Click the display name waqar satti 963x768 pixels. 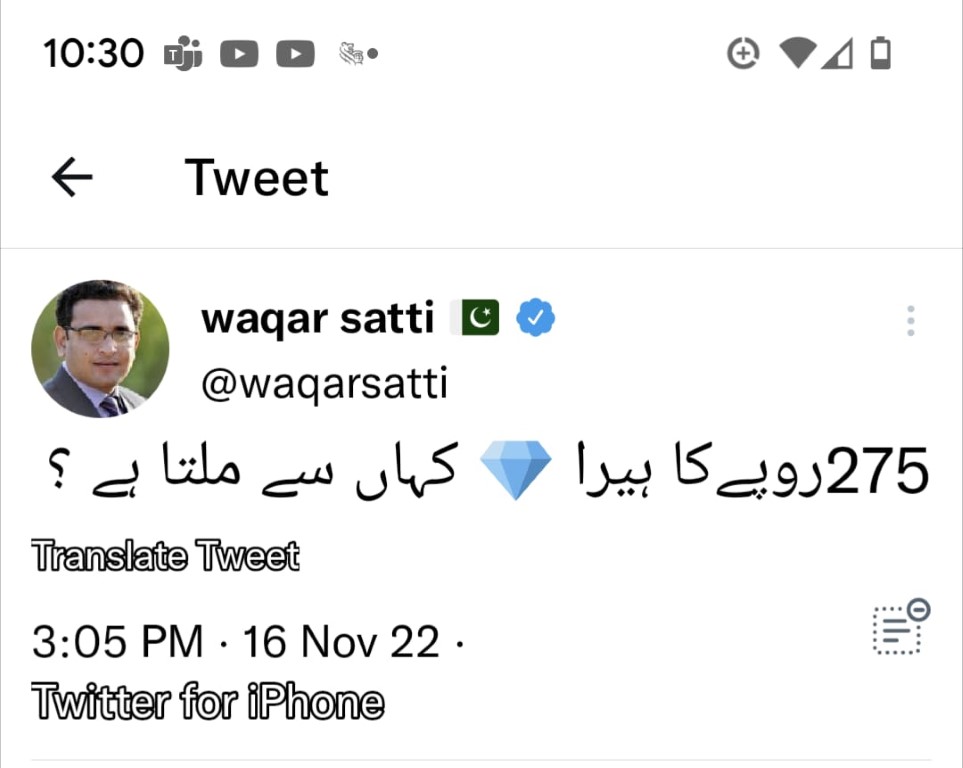(x=317, y=319)
